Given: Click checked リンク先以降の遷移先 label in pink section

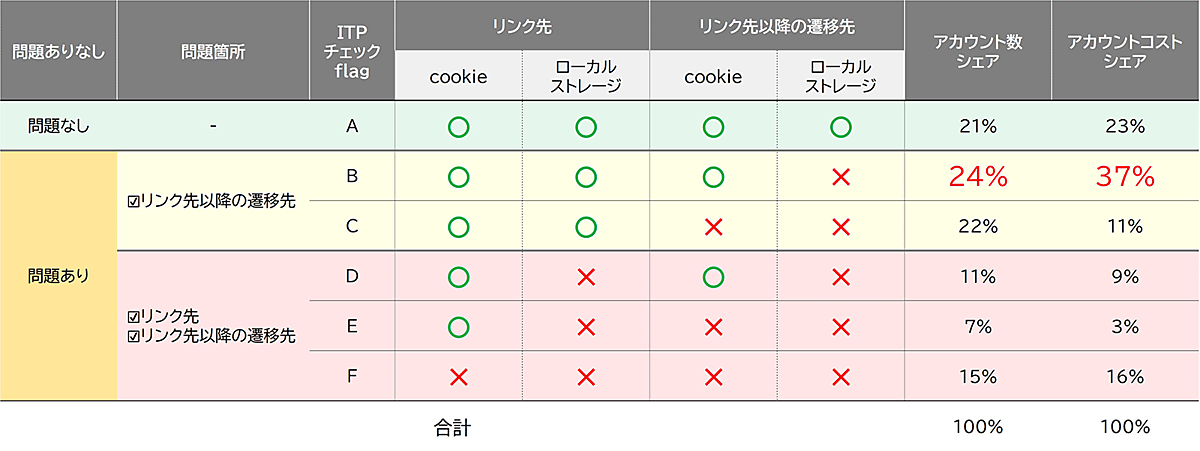Looking at the screenshot, I should pyautogui.click(x=212, y=335).
